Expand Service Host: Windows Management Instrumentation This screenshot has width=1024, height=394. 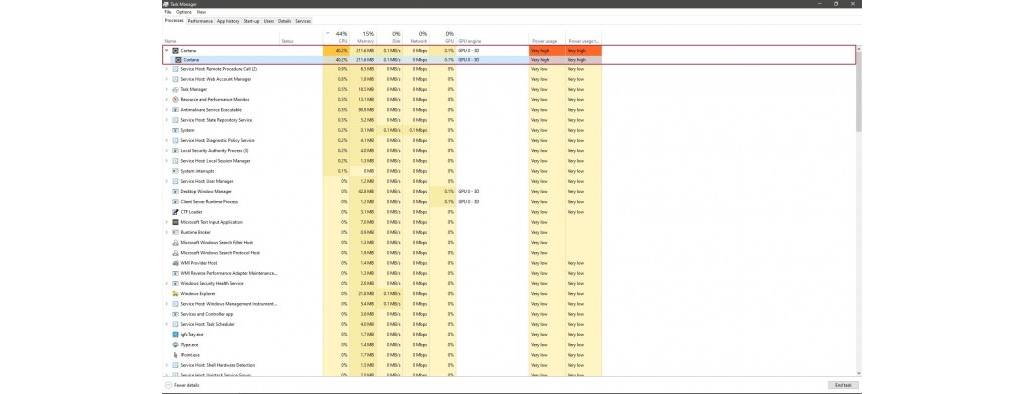tap(167, 304)
